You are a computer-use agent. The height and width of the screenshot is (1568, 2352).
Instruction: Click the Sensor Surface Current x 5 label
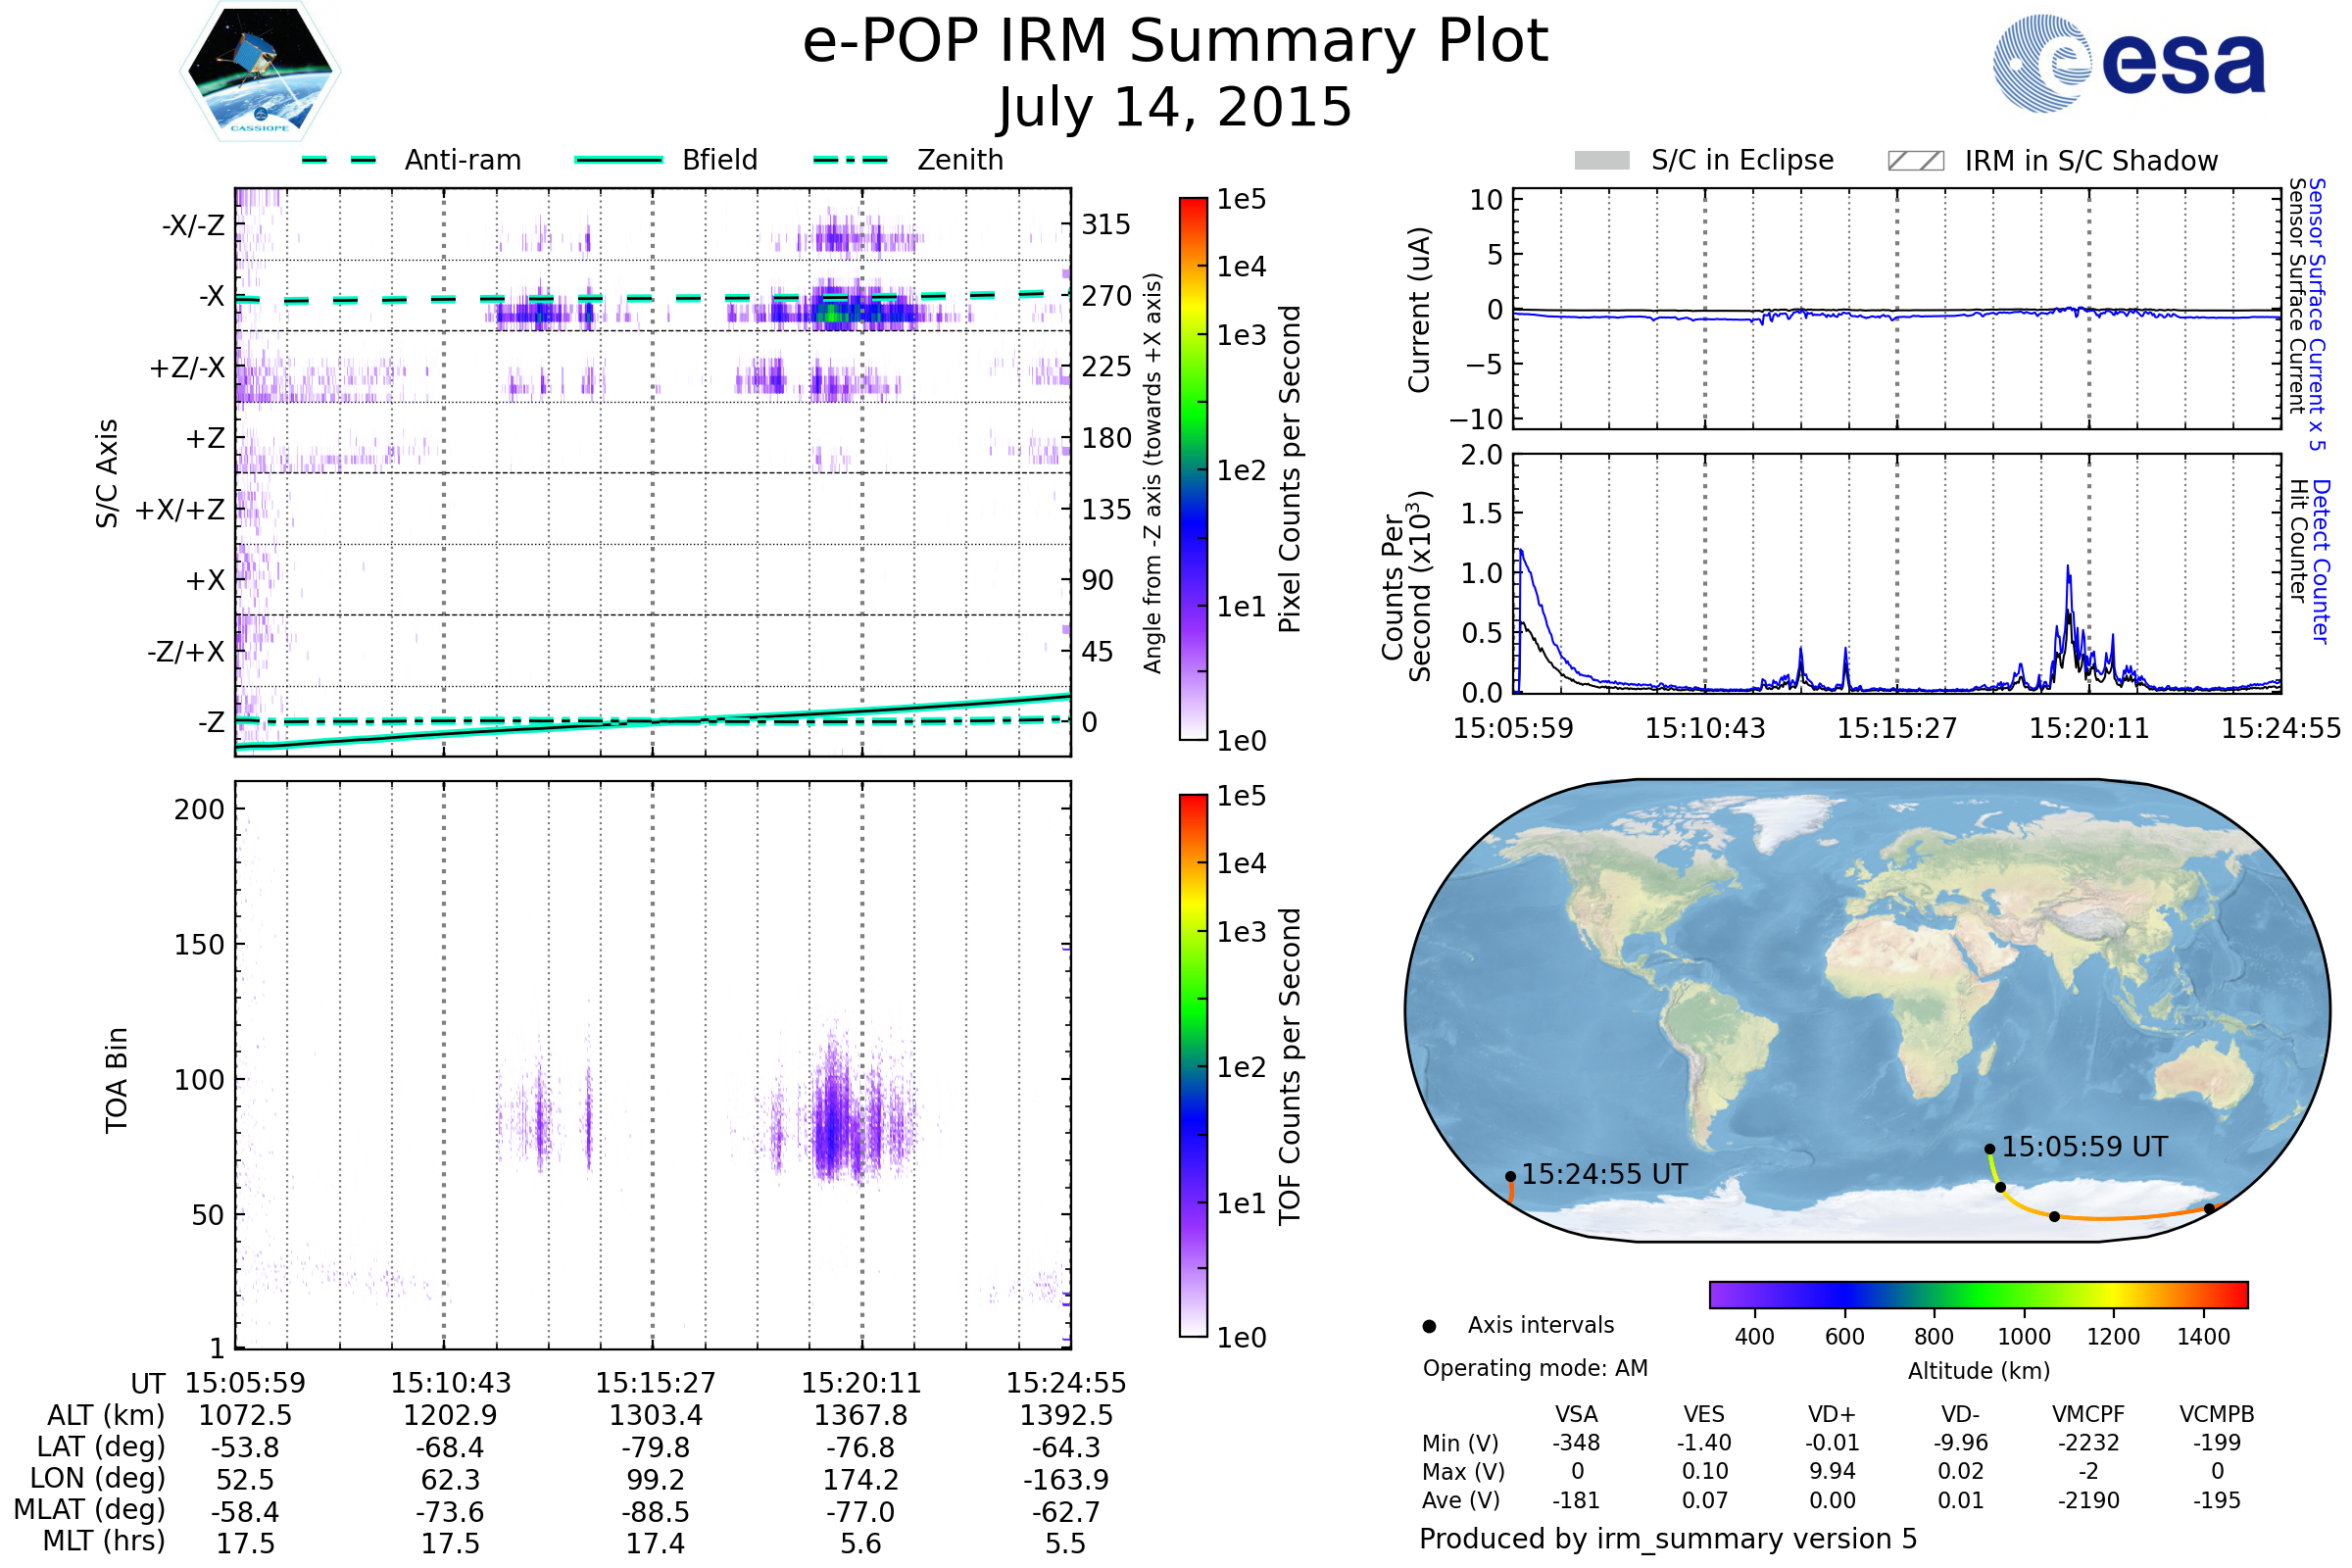tap(2317, 314)
